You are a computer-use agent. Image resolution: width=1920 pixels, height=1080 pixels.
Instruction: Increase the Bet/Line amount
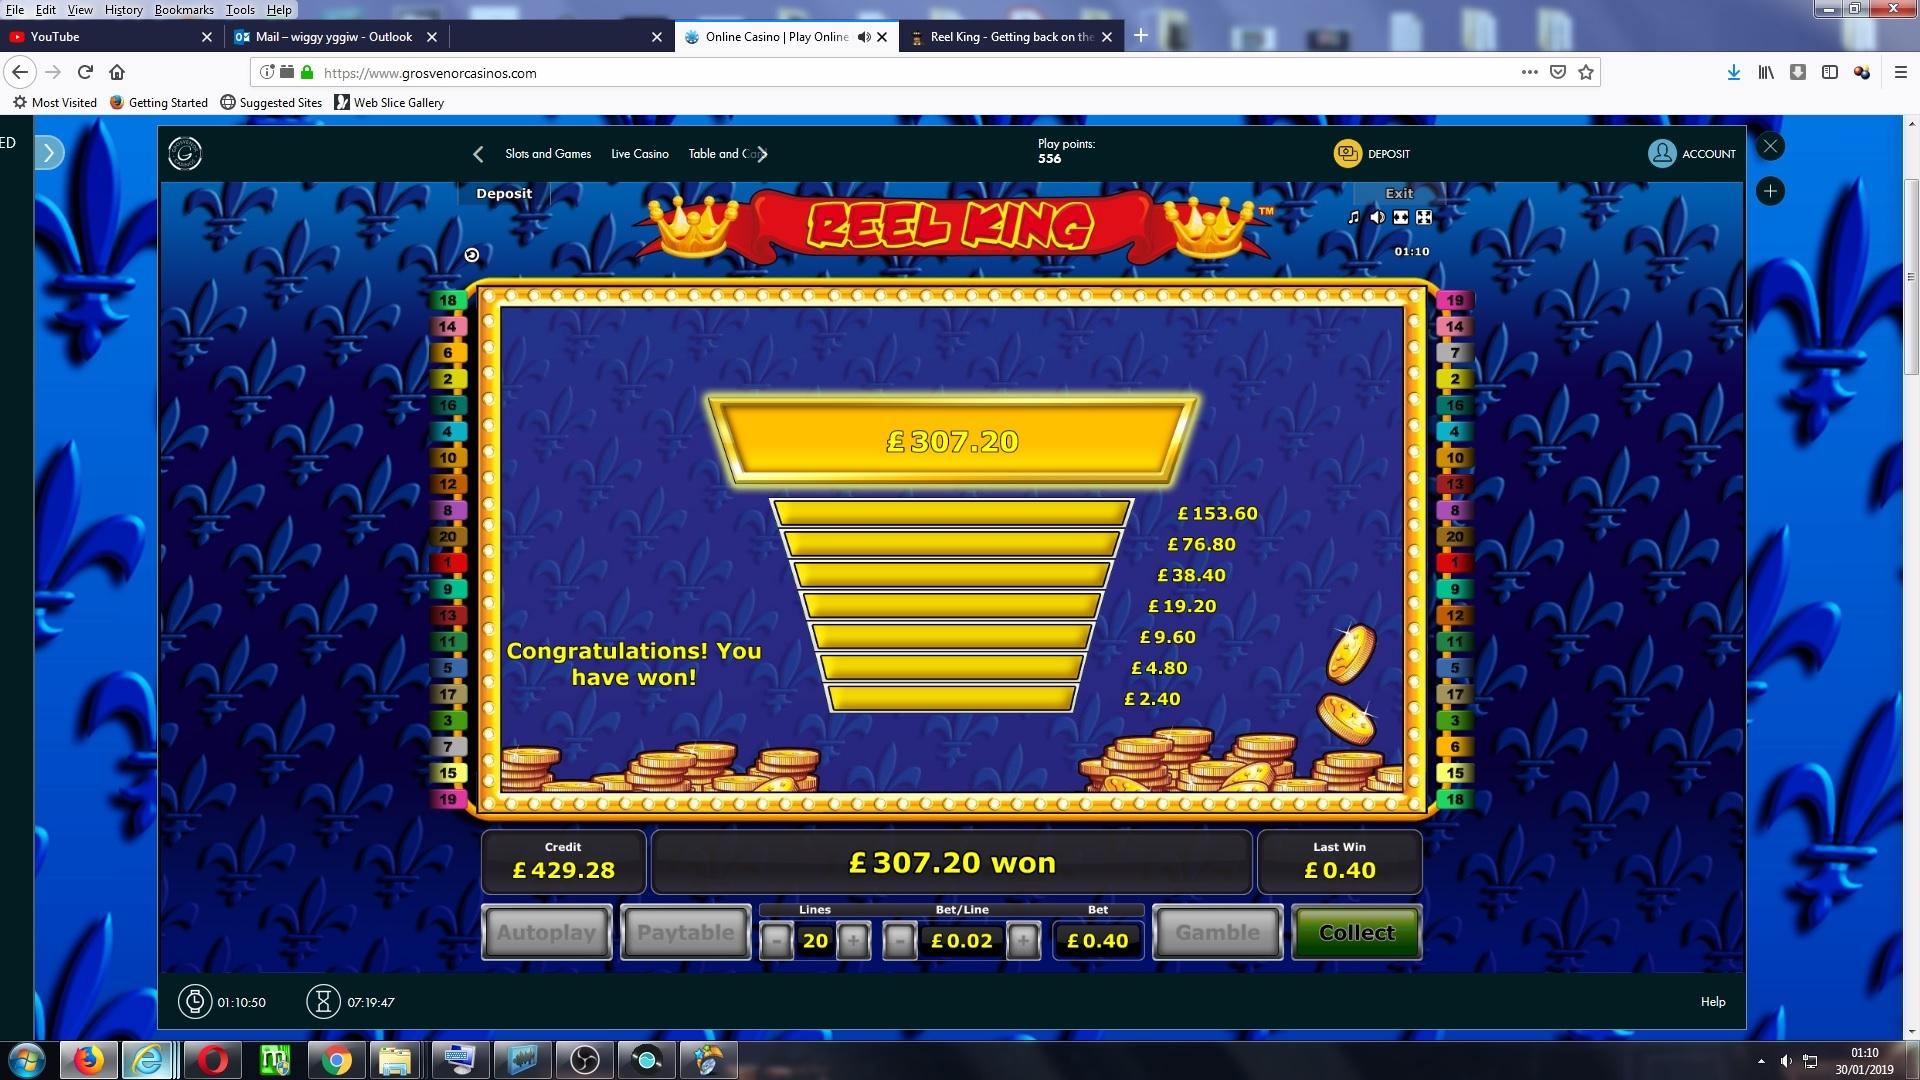click(x=1023, y=940)
